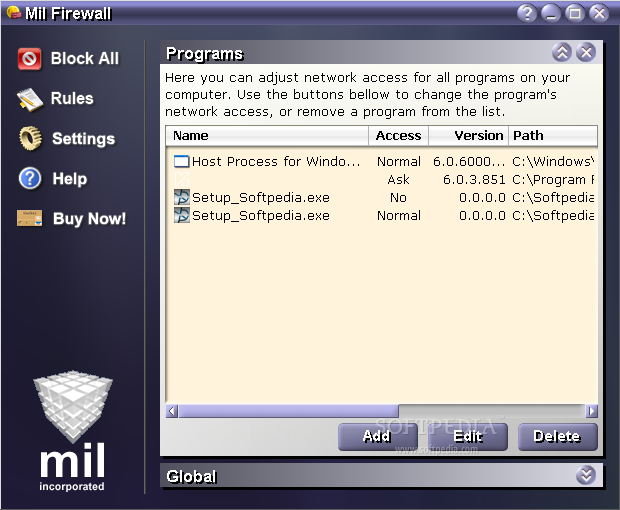Click the Buy Now credit card icon
The image size is (620, 510).
pyautogui.click(x=30, y=218)
